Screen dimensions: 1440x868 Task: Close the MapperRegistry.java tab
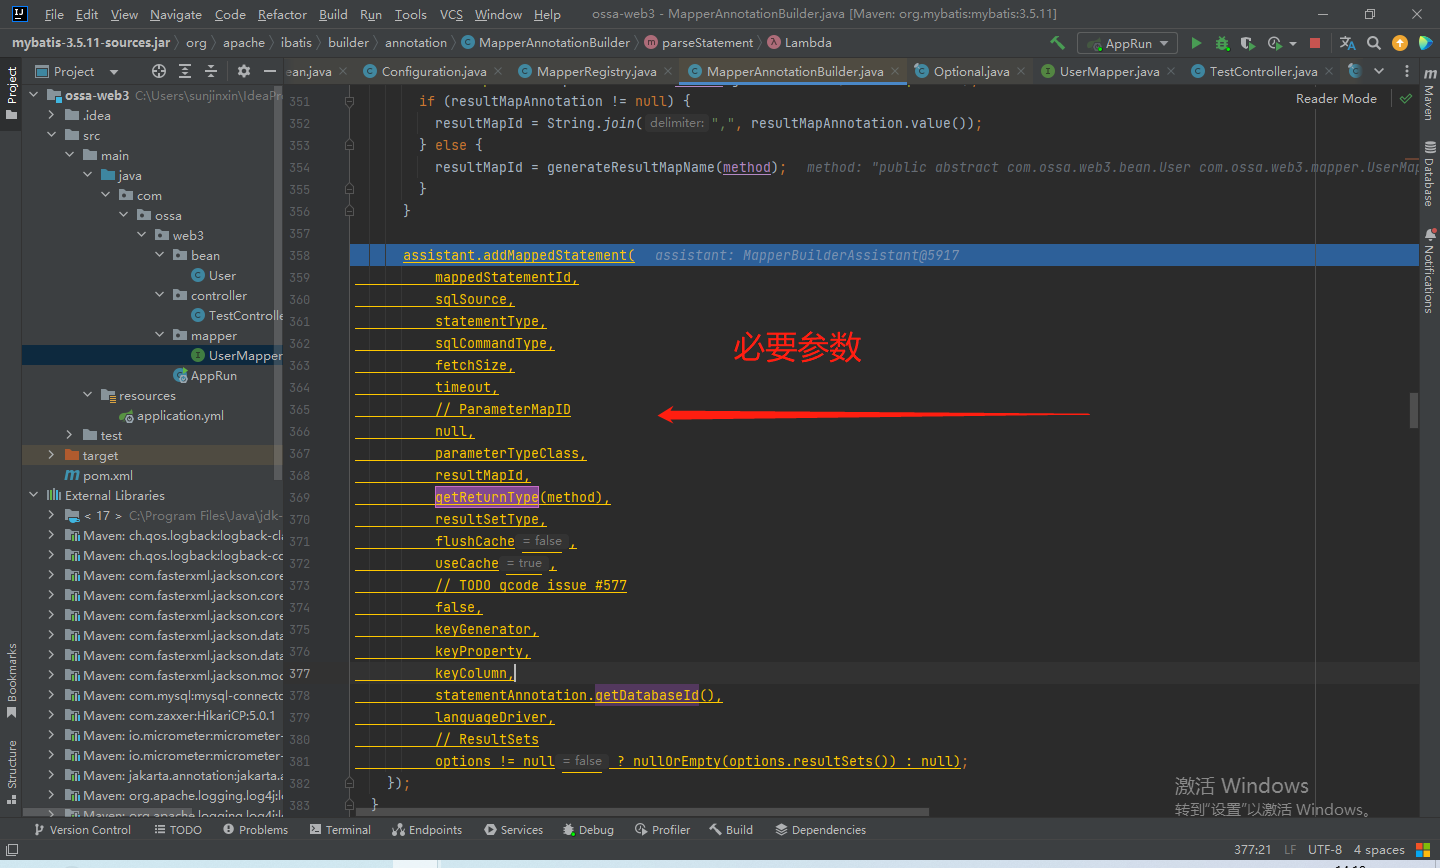coord(670,72)
